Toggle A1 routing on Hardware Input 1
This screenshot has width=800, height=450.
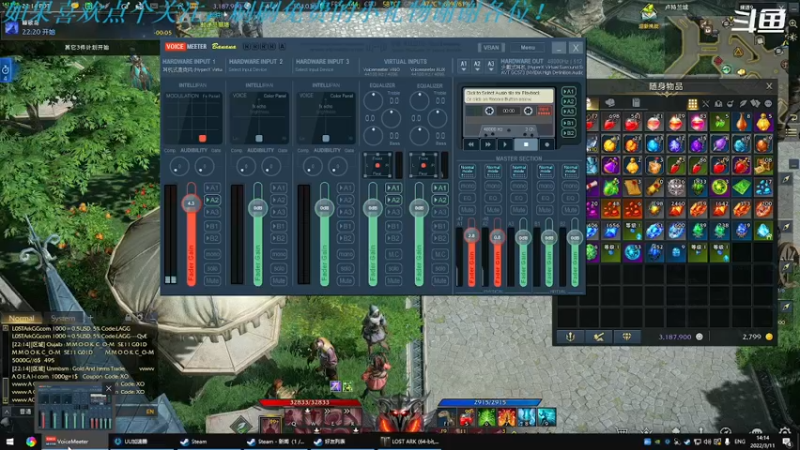pos(212,188)
